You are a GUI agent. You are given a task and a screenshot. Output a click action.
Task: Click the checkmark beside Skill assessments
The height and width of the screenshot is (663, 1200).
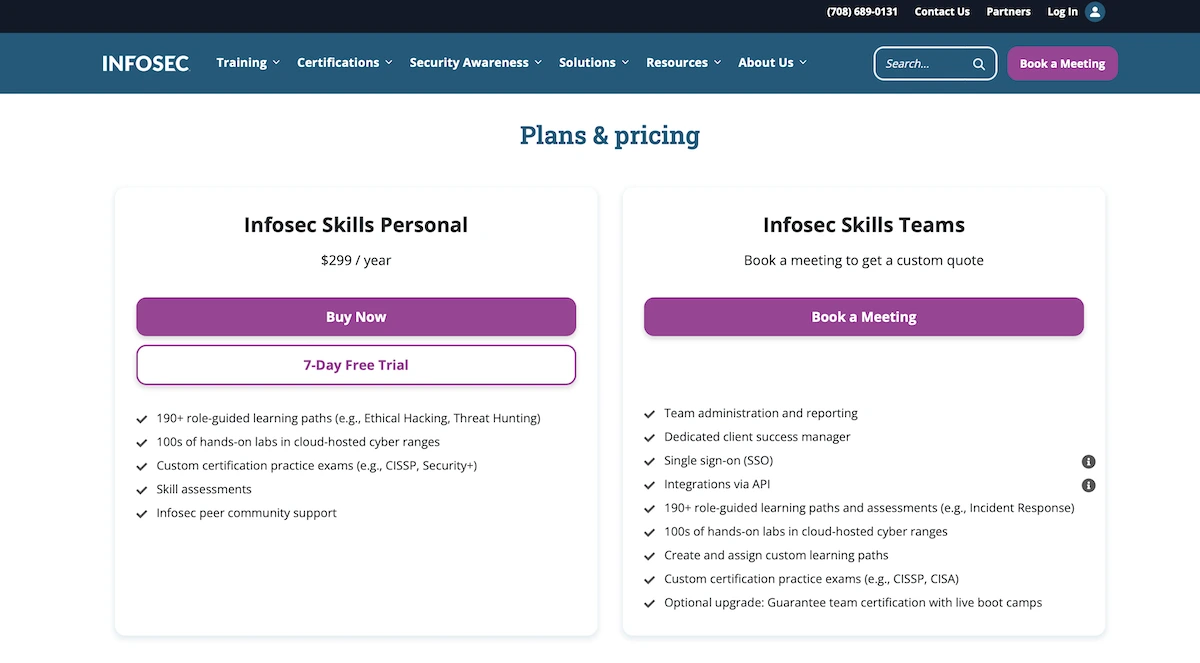(141, 489)
